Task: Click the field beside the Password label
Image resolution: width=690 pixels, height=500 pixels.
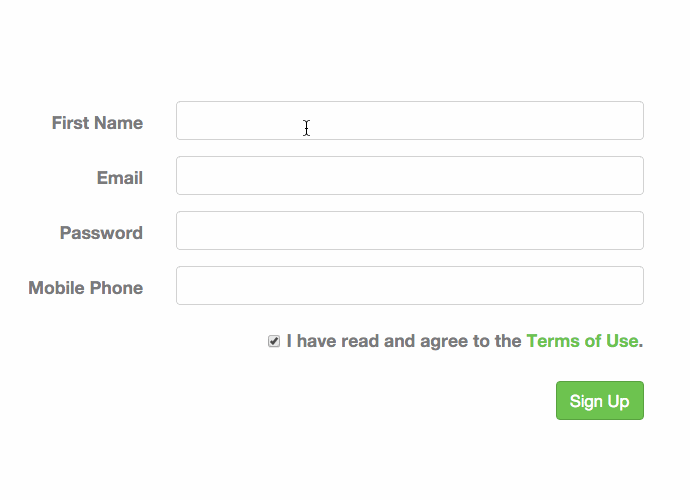Action: (409, 231)
